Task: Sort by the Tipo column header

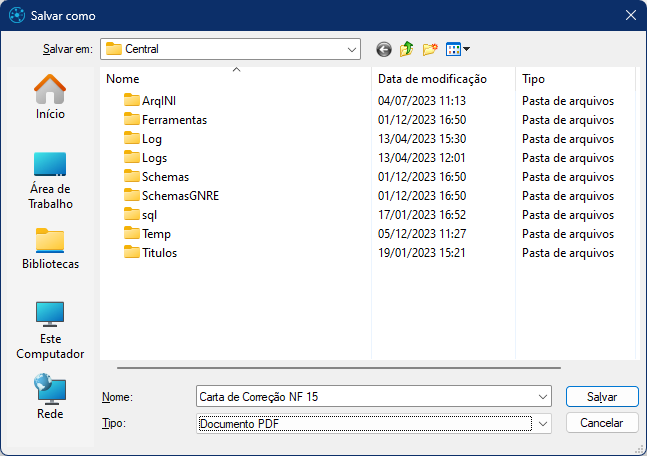Action: pos(575,79)
